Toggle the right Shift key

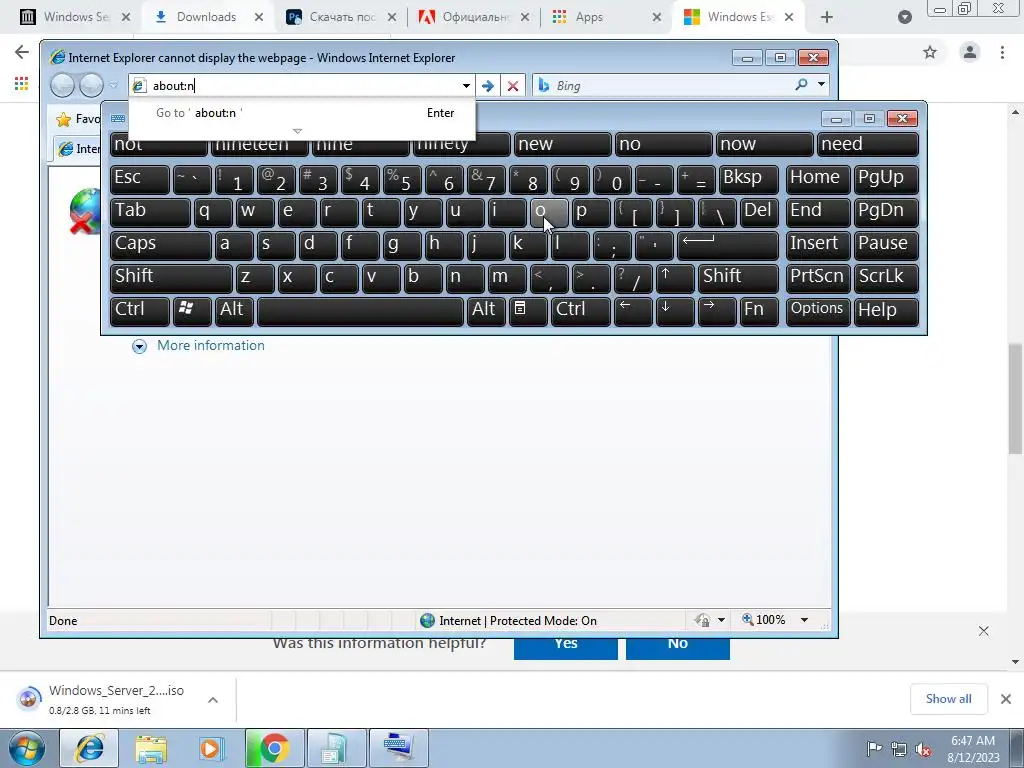[x=739, y=278]
